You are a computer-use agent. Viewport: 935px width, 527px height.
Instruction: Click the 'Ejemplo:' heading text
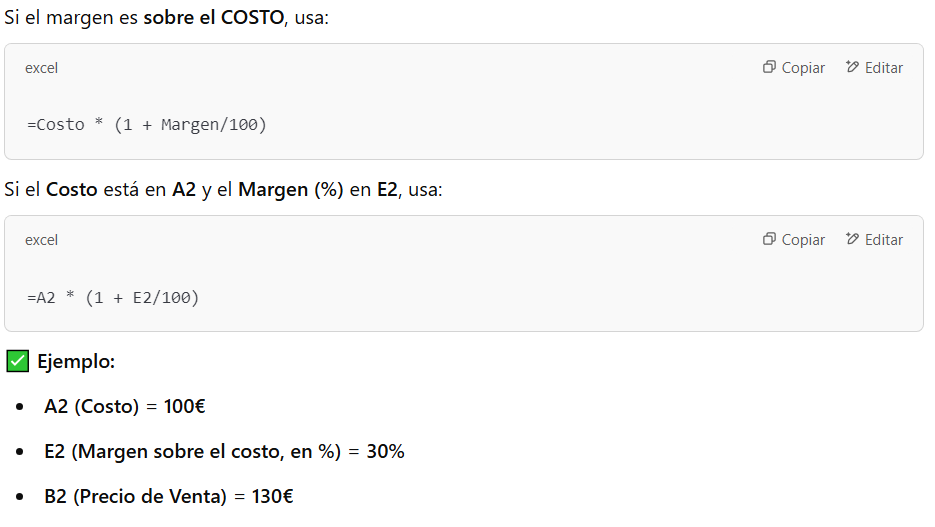click(76, 362)
